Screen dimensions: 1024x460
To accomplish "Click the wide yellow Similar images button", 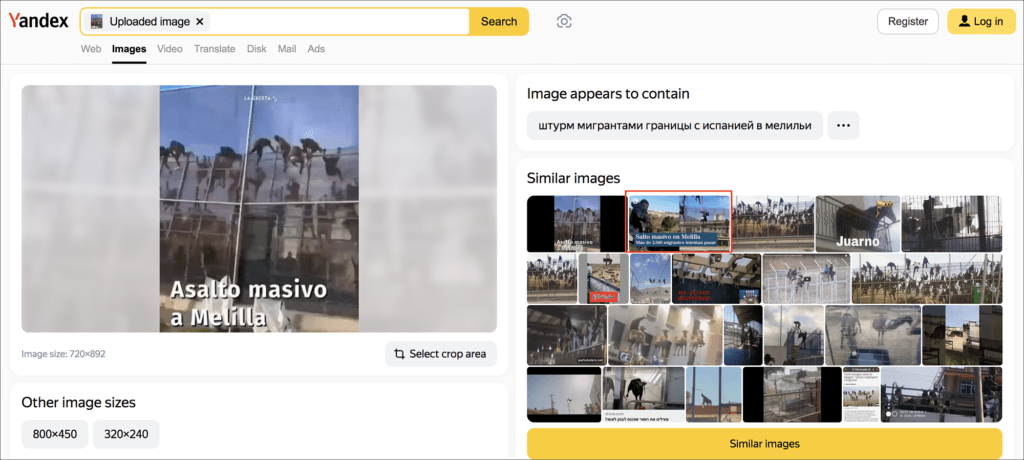I will 764,443.
